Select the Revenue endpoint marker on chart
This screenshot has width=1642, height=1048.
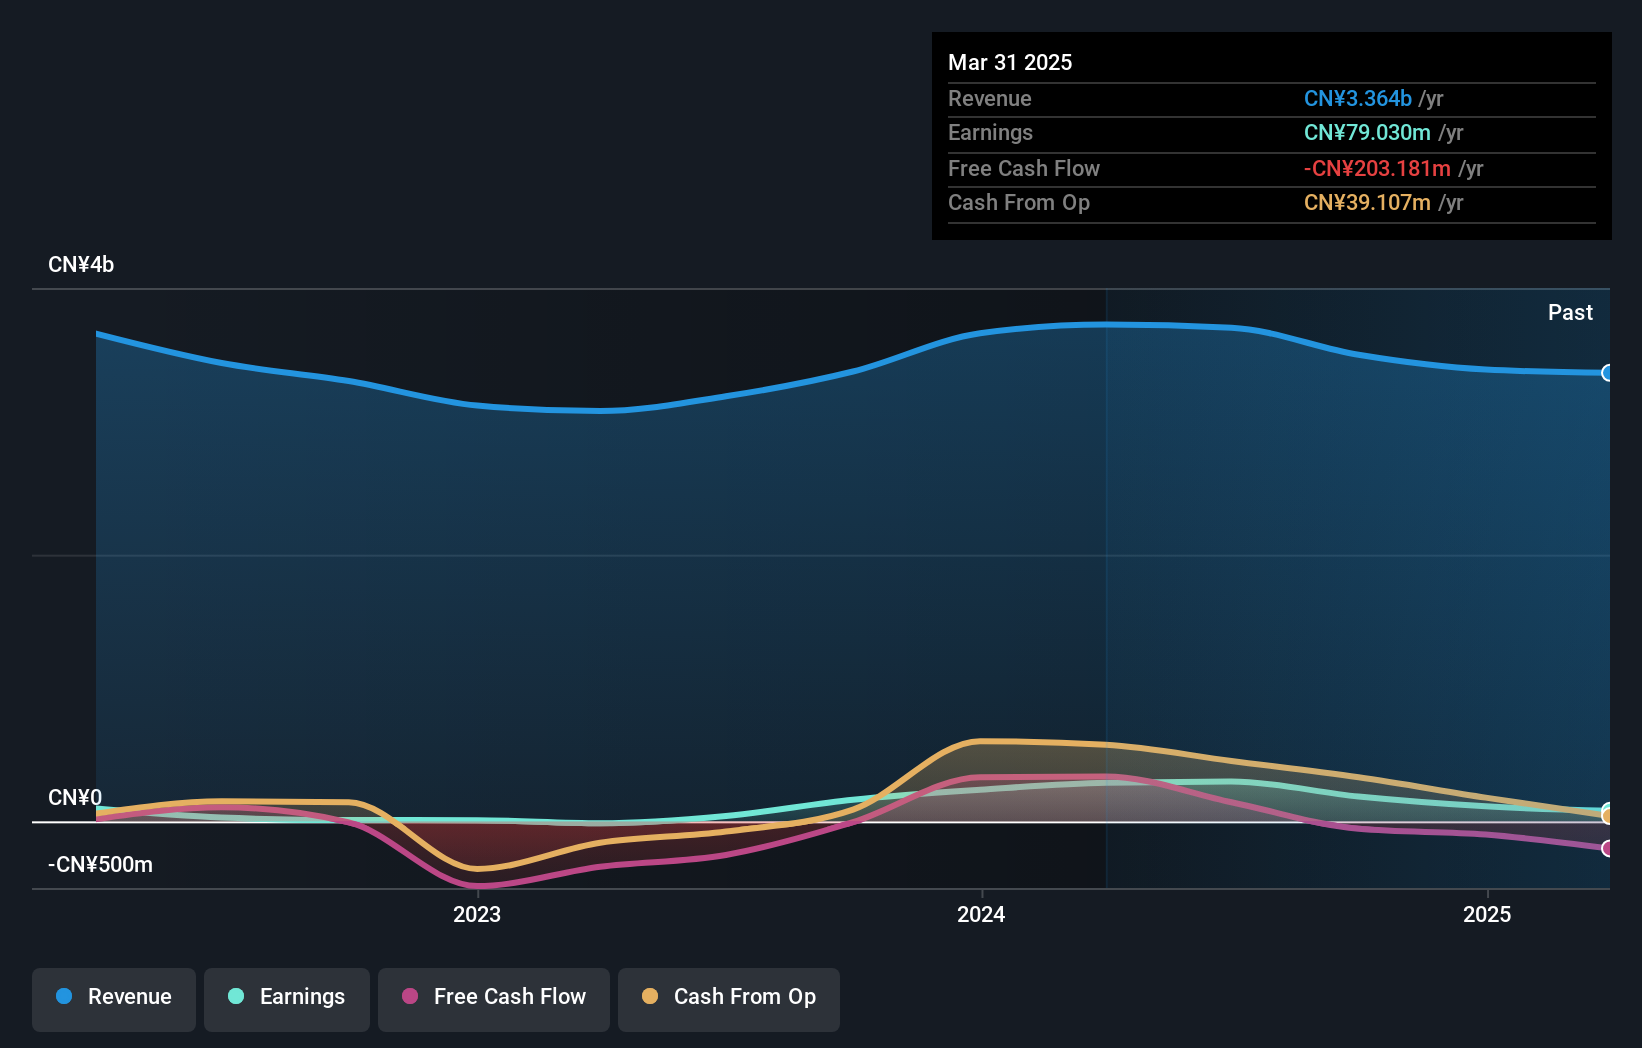[x=1608, y=373]
